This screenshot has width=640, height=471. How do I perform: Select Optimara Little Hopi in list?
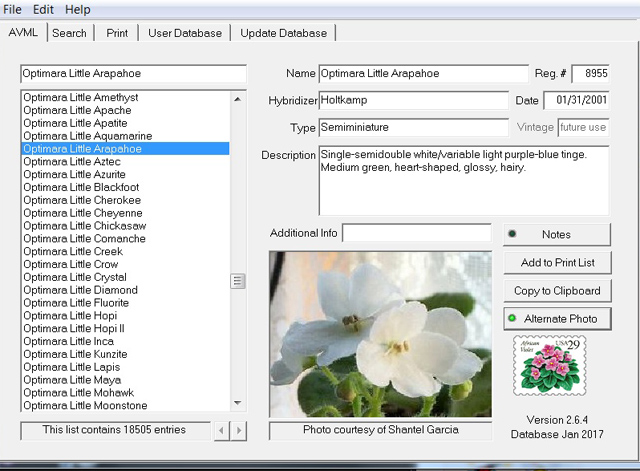point(125,316)
